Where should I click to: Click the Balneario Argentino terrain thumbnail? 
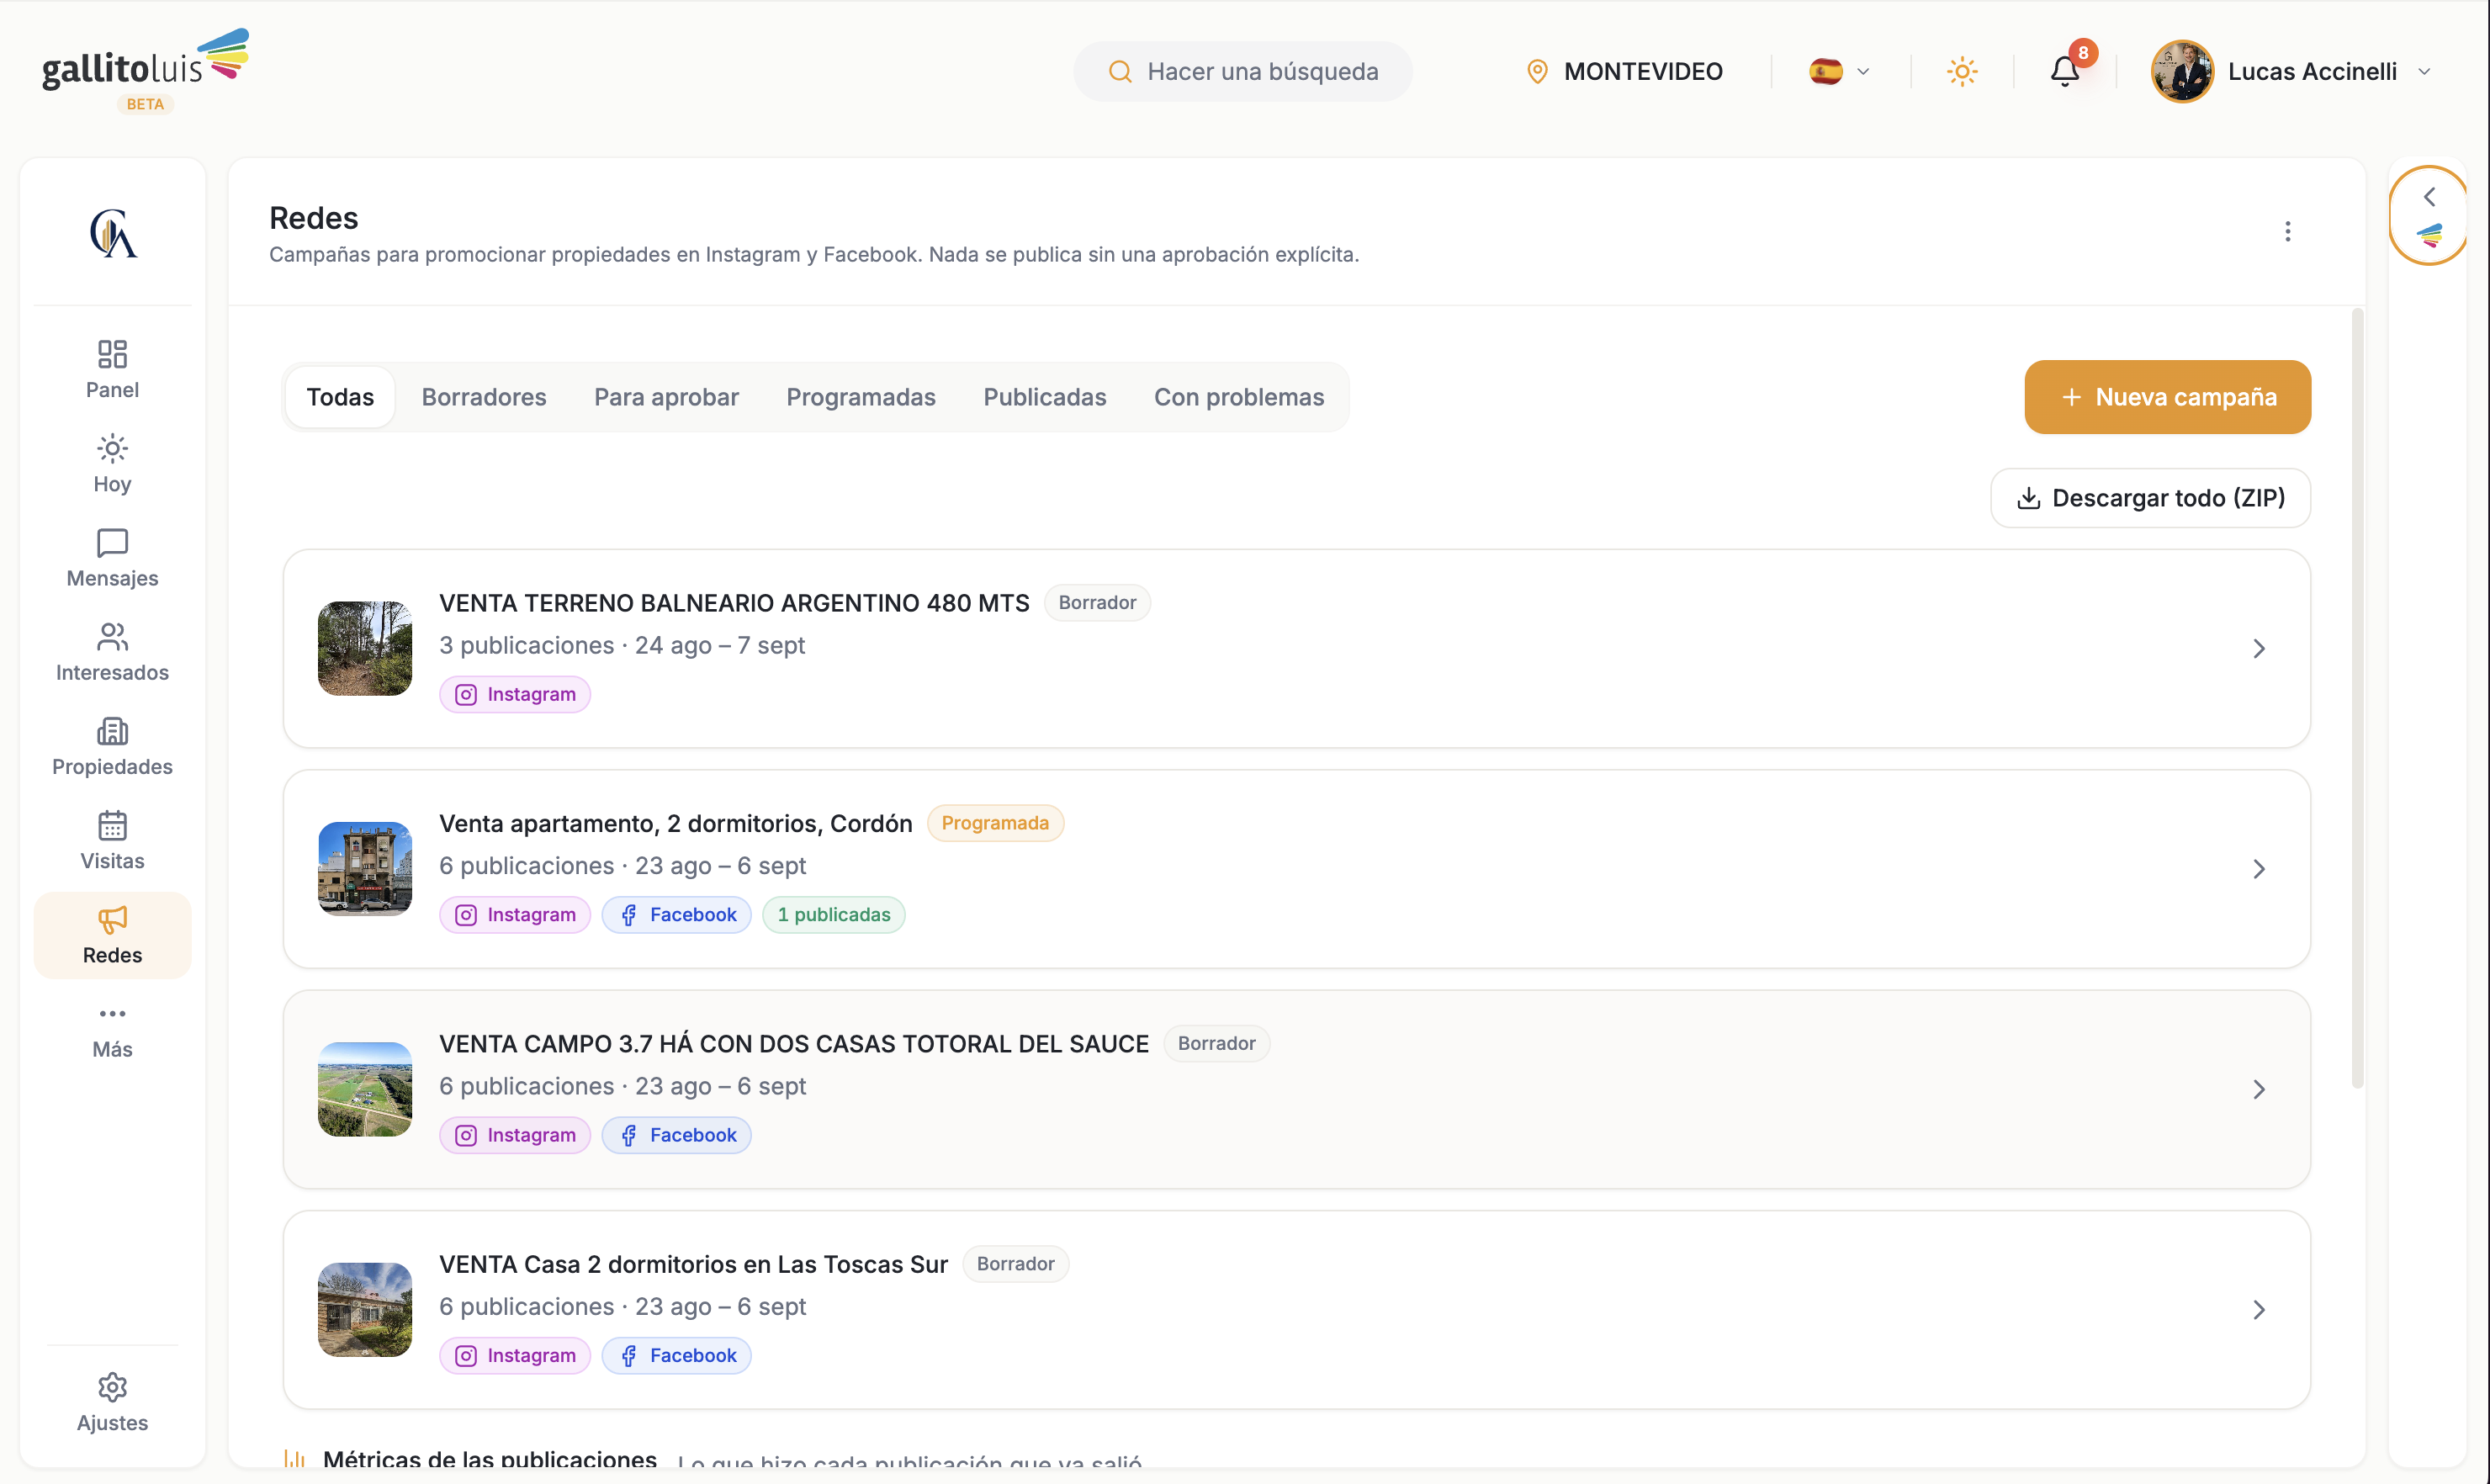coord(365,648)
